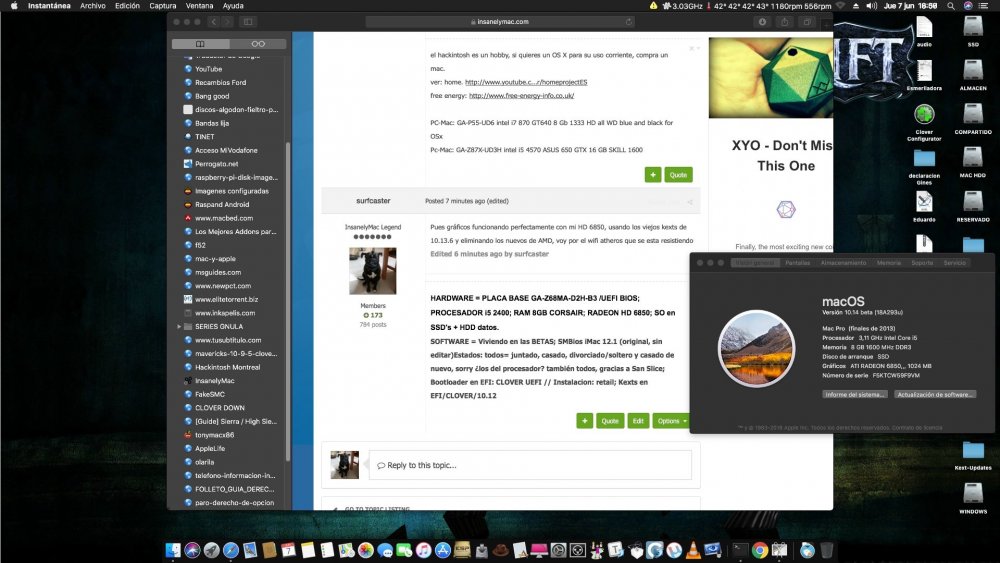This screenshot has height=563, width=1000.
Task: Click Reply to this topic field
Action: pos(530,465)
